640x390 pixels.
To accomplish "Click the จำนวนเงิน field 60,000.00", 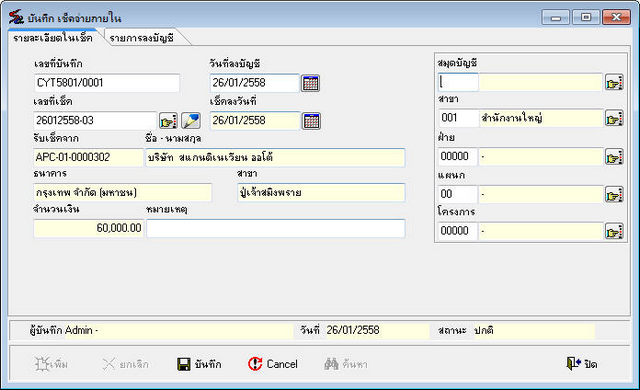I will (x=88, y=228).
